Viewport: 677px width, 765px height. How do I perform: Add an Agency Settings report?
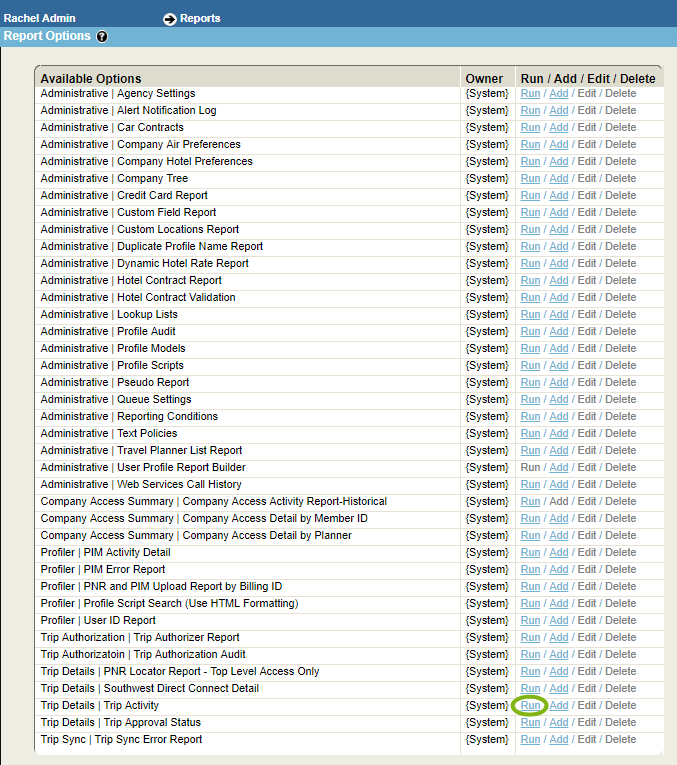coord(559,94)
